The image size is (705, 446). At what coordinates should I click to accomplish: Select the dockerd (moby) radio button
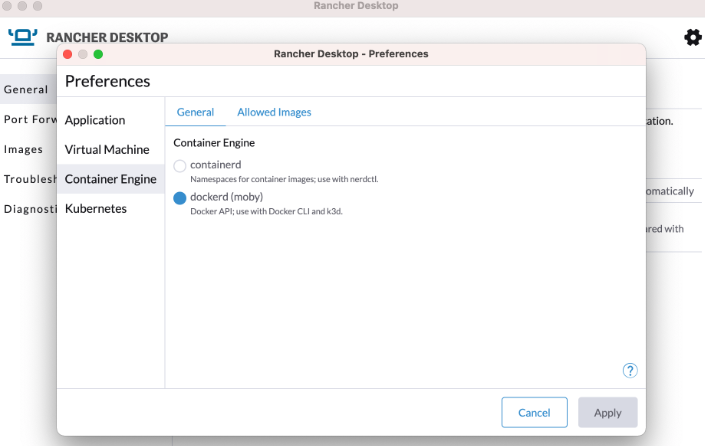(x=180, y=198)
